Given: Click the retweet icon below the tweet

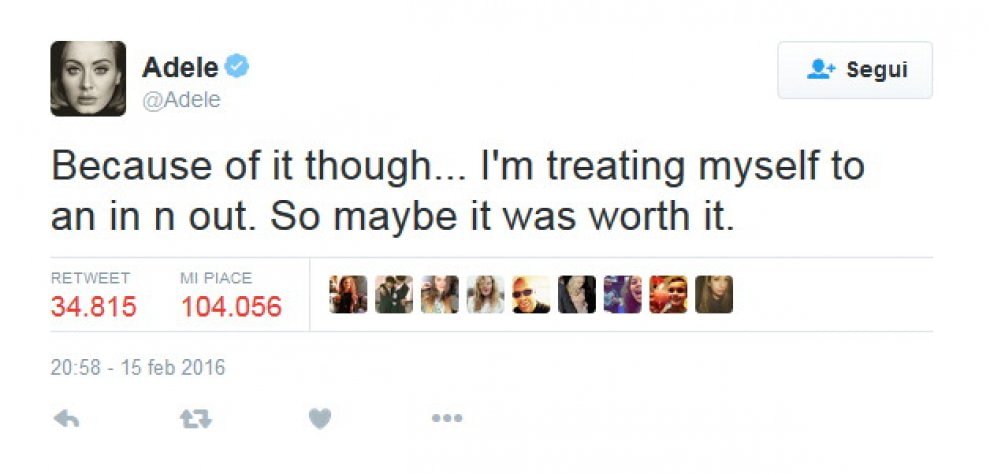Looking at the screenshot, I should [196, 418].
